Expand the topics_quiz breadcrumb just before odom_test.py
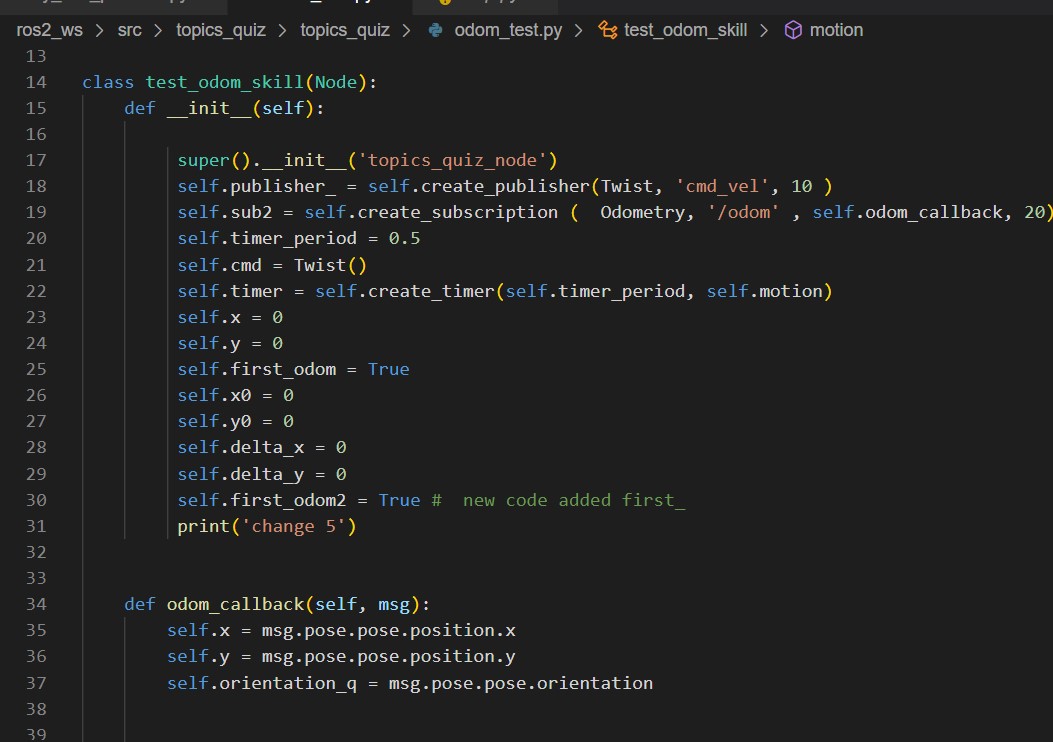Image resolution: width=1053 pixels, height=742 pixels. point(345,30)
